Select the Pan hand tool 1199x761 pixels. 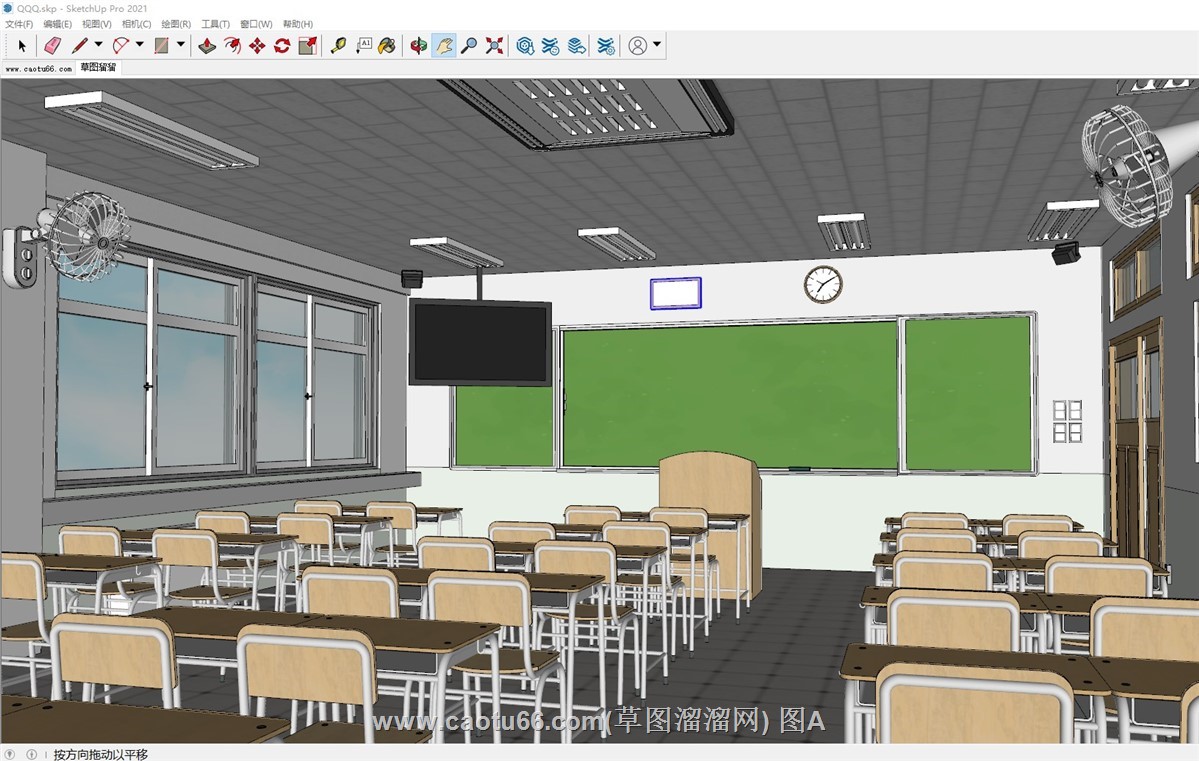point(444,46)
